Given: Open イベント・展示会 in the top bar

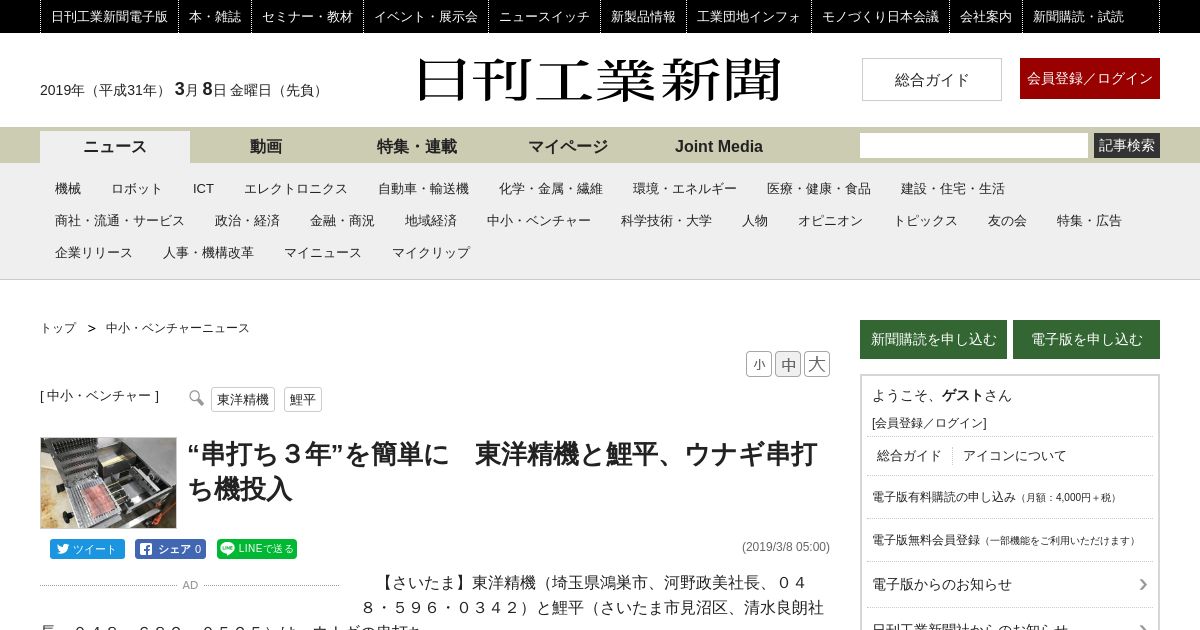Looking at the screenshot, I should point(426,16).
